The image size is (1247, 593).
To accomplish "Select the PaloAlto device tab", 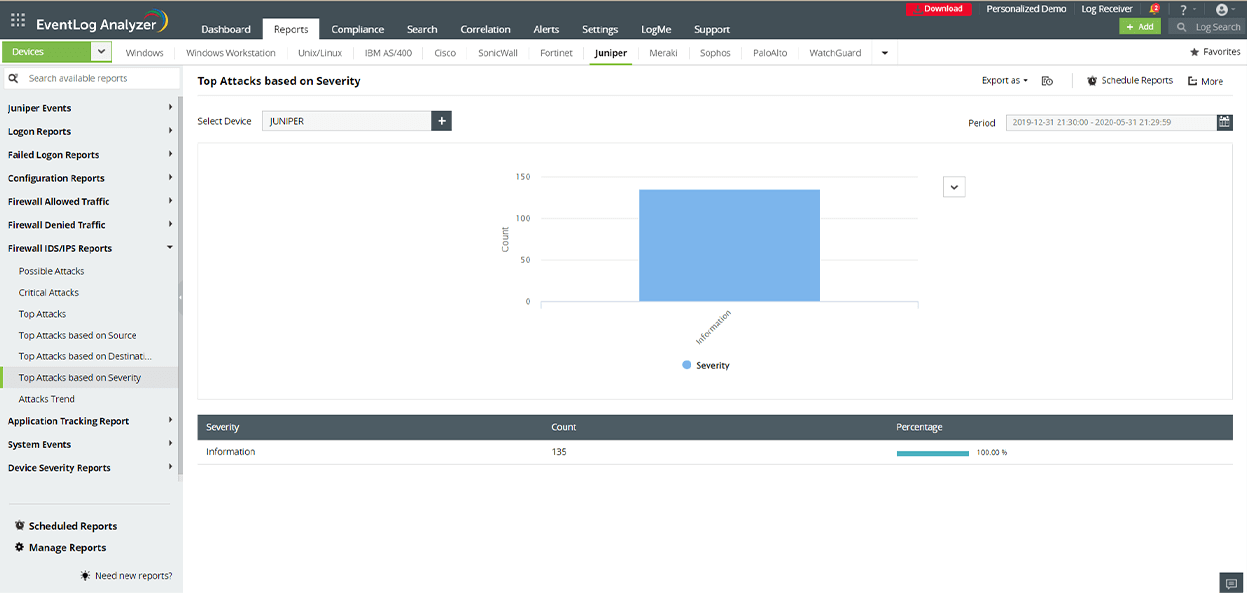I will [x=770, y=53].
